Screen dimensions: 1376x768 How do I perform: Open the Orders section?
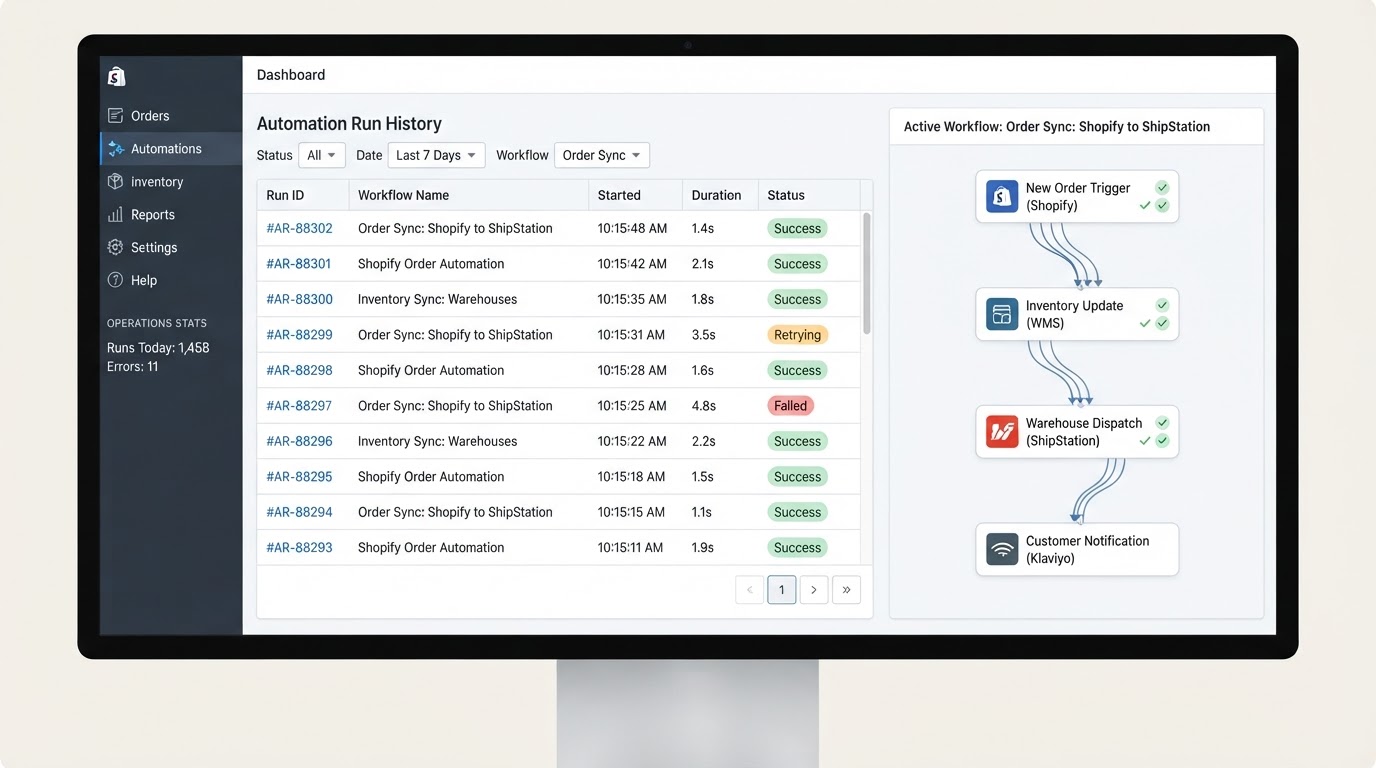coord(171,116)
